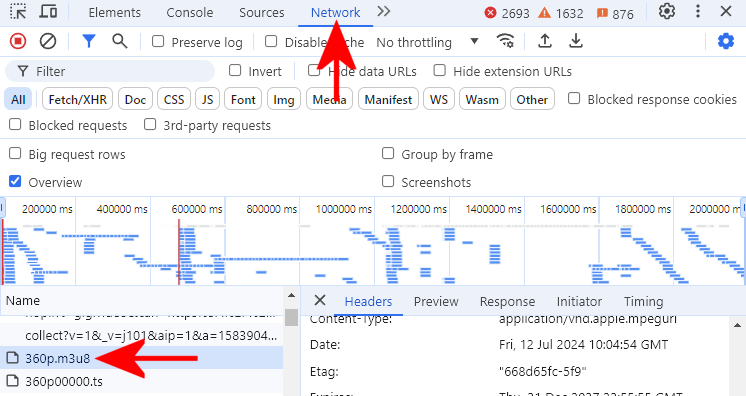This screenshot has width=746, height=396.
Task: Open the network search magnifier
Action: point(119,41)
